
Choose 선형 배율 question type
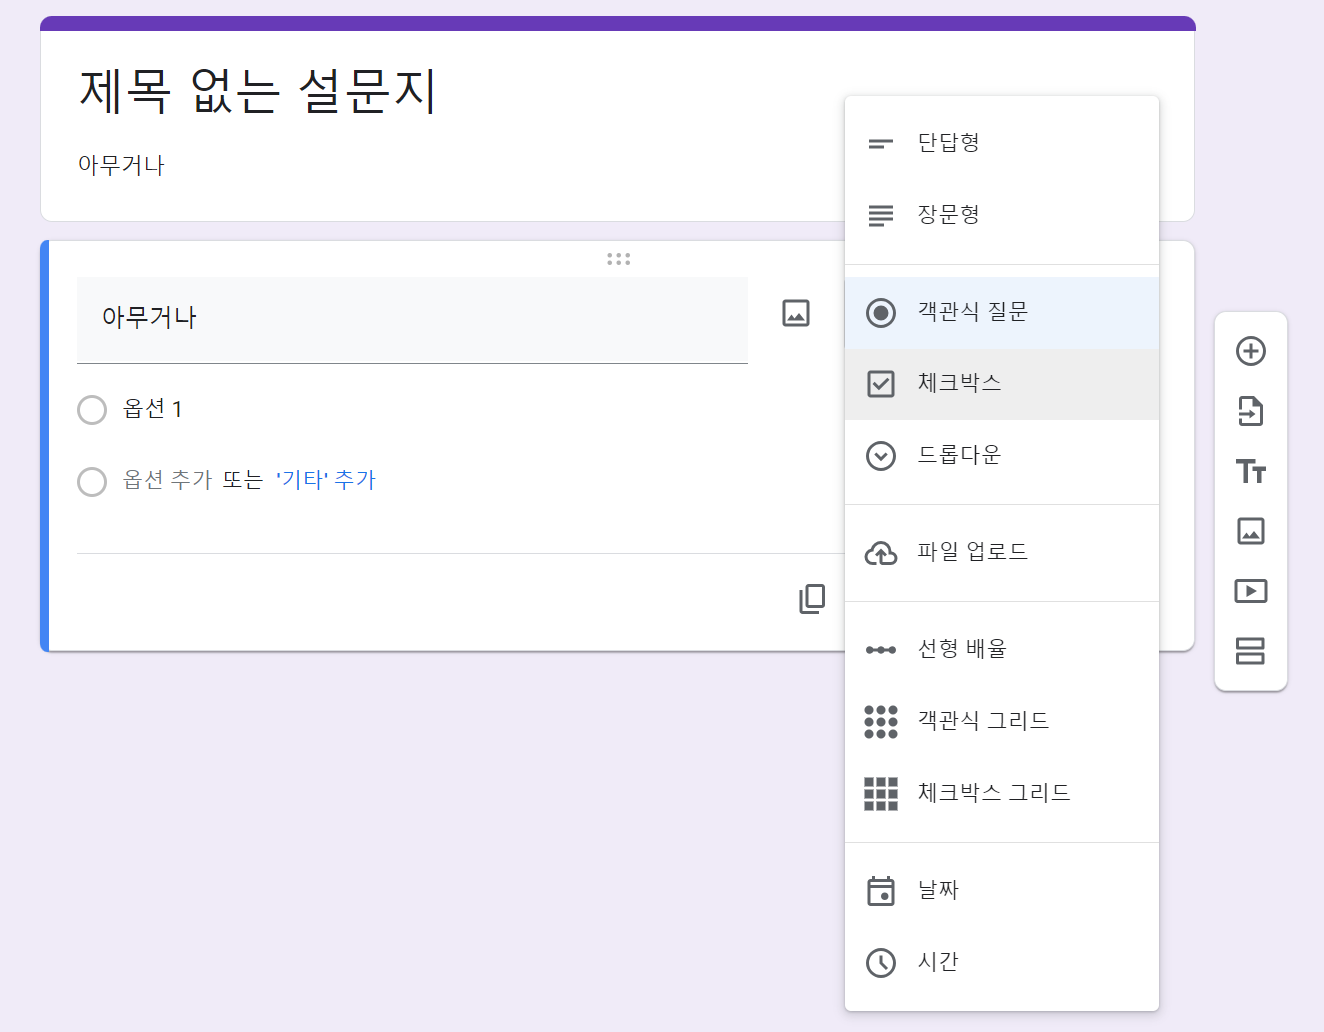[x=1002, y=650]
